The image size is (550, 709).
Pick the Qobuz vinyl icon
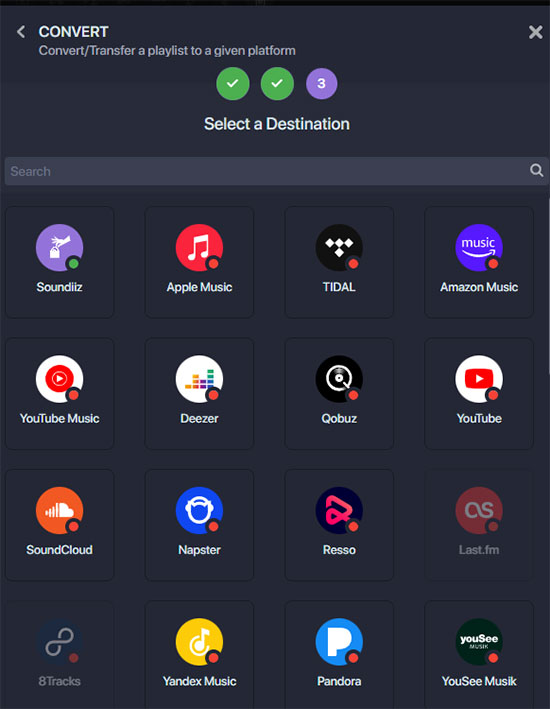(x=339, y=379)
